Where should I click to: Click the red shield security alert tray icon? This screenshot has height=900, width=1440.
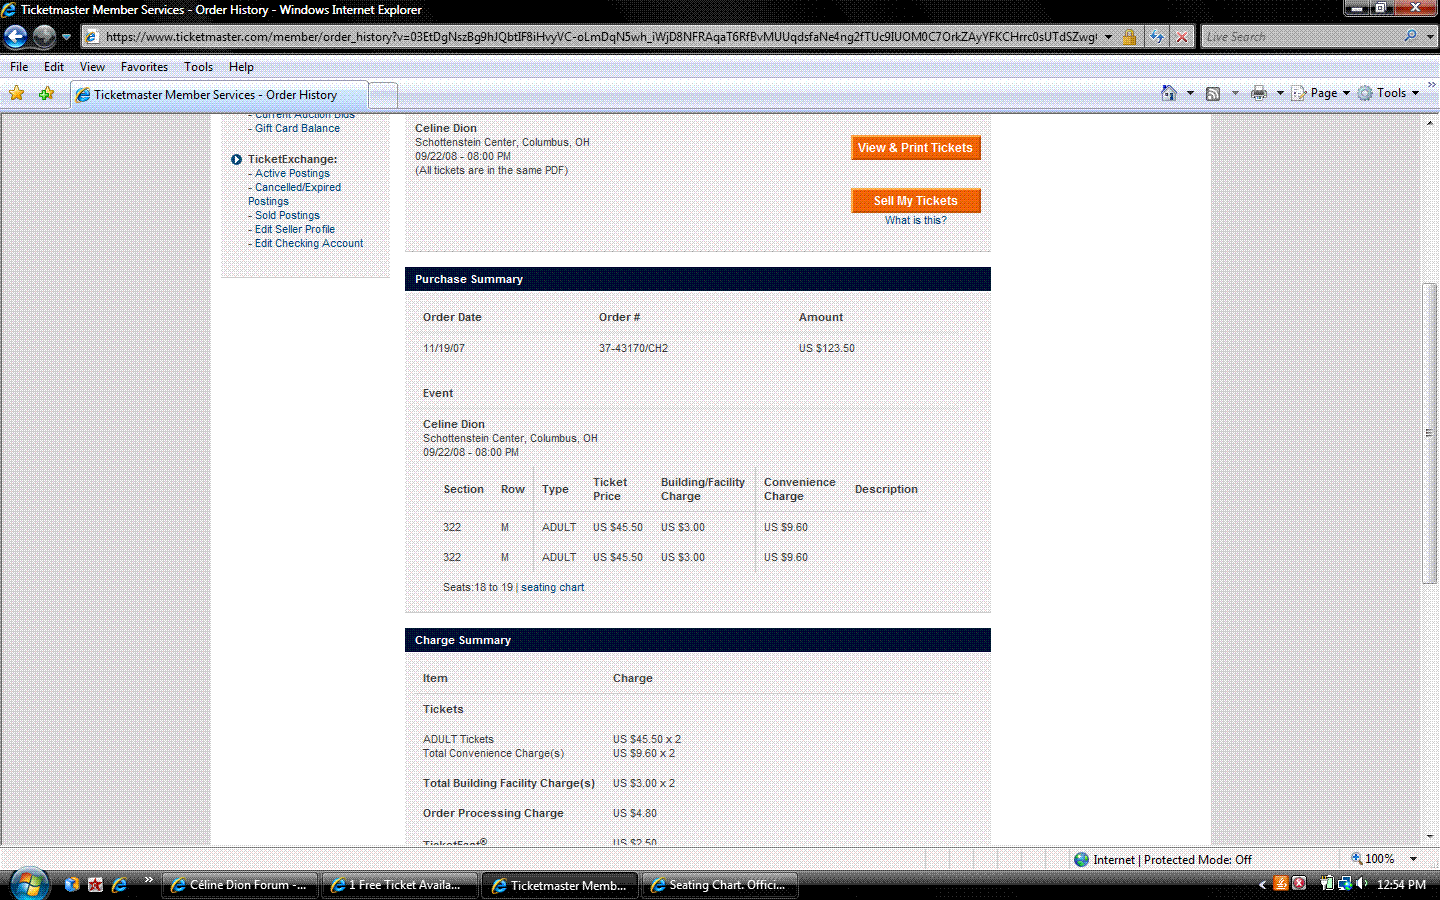[x=1299, y=884]
